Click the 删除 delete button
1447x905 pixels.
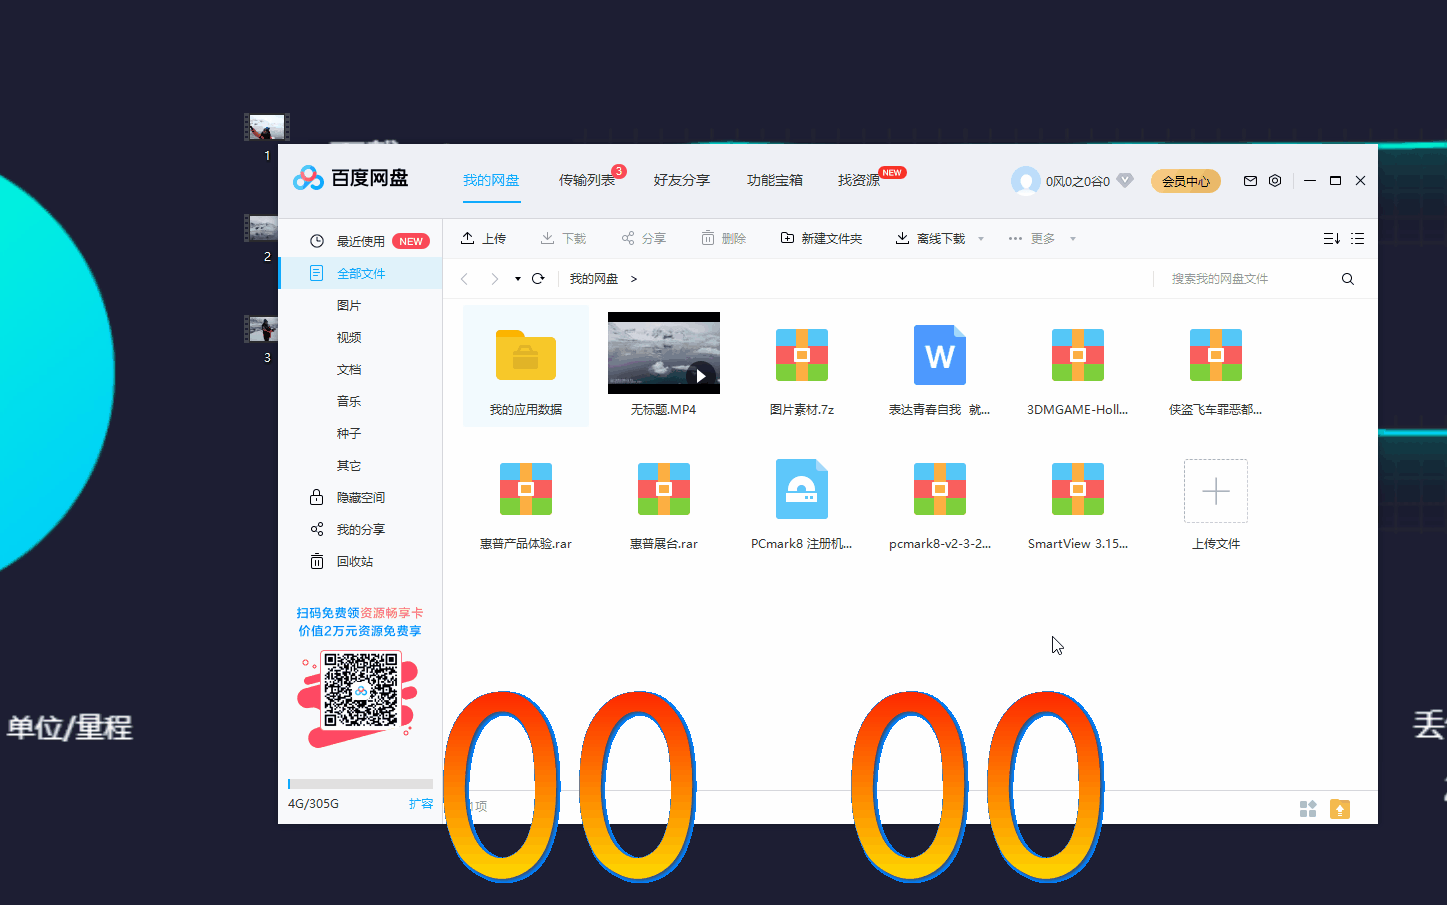[x=724, y=238]
